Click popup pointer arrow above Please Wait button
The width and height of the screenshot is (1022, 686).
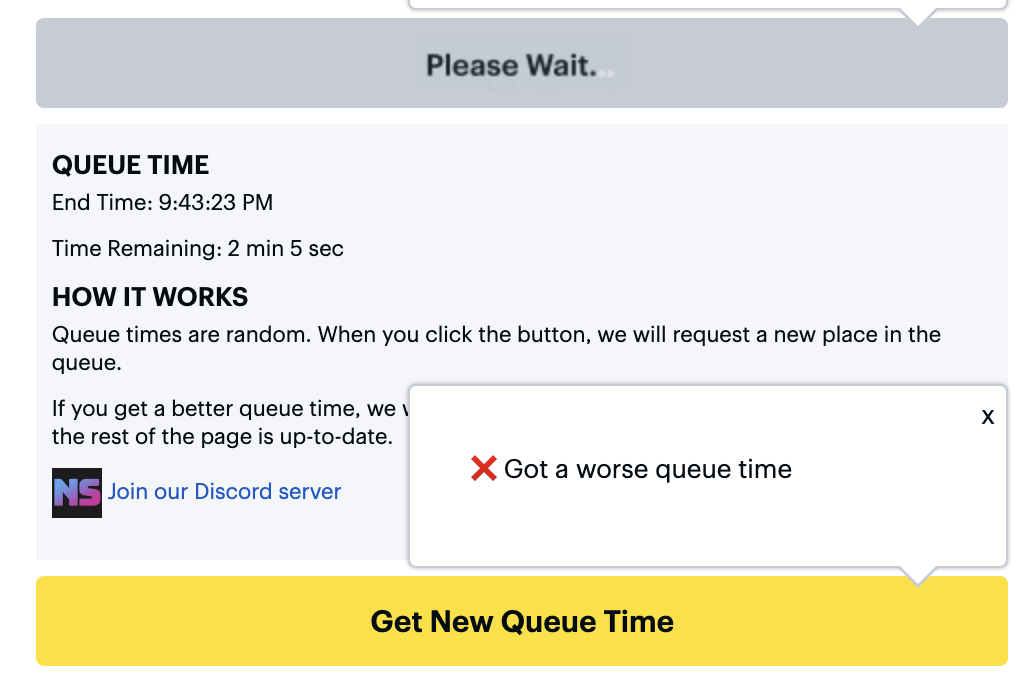[x=918, y=17]
